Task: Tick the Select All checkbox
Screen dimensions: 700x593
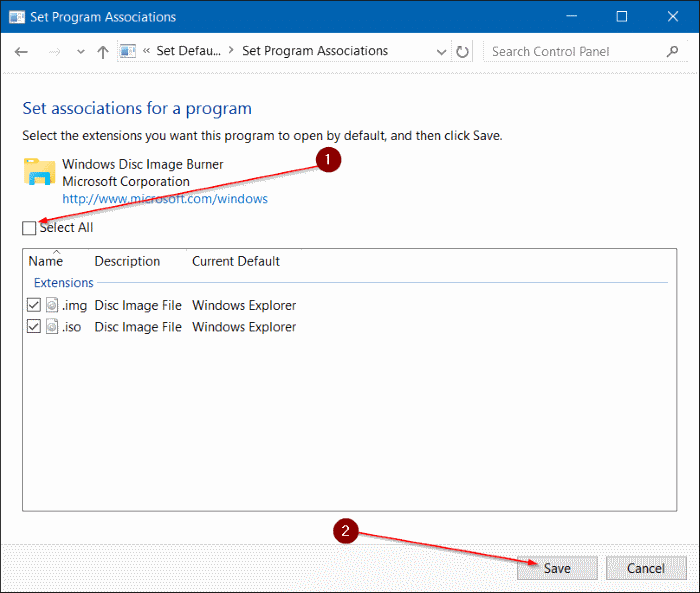Action: [x=29, y=228]
